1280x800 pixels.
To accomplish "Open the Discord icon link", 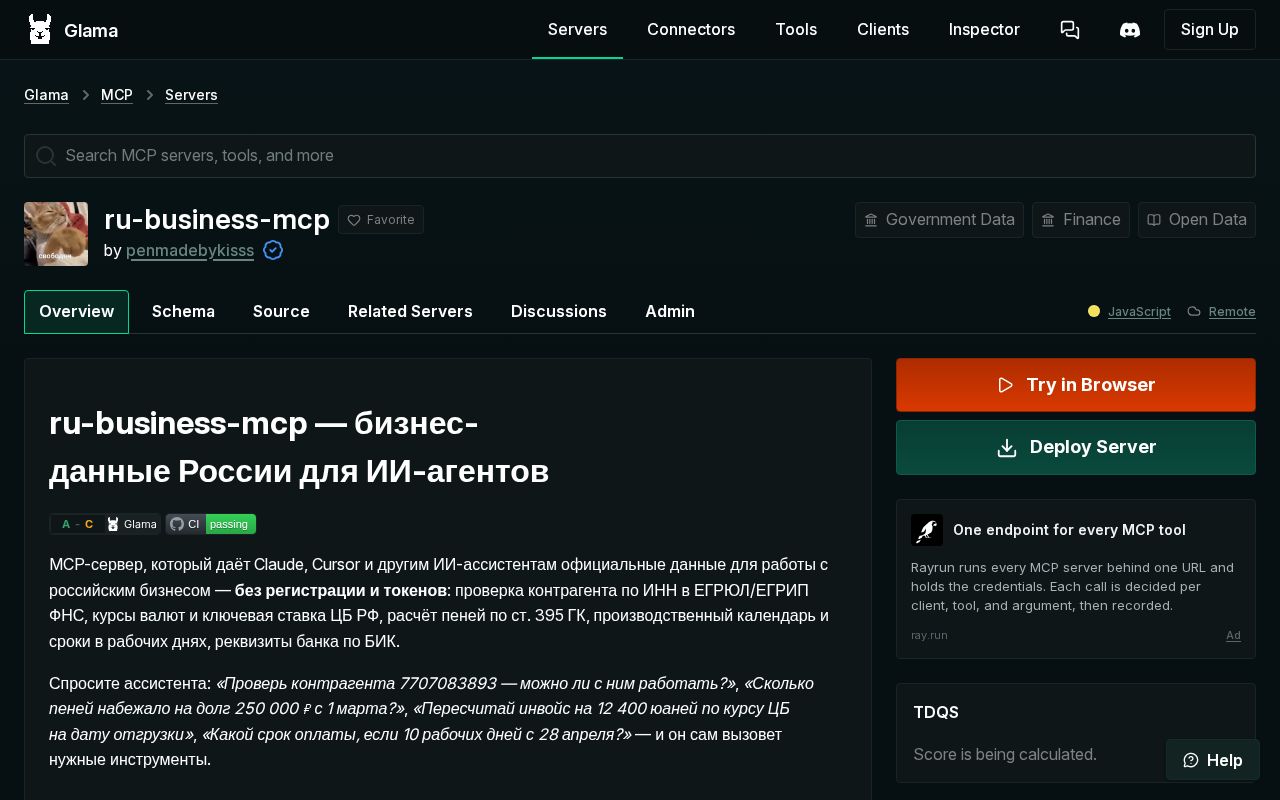I will (1130, 30).
